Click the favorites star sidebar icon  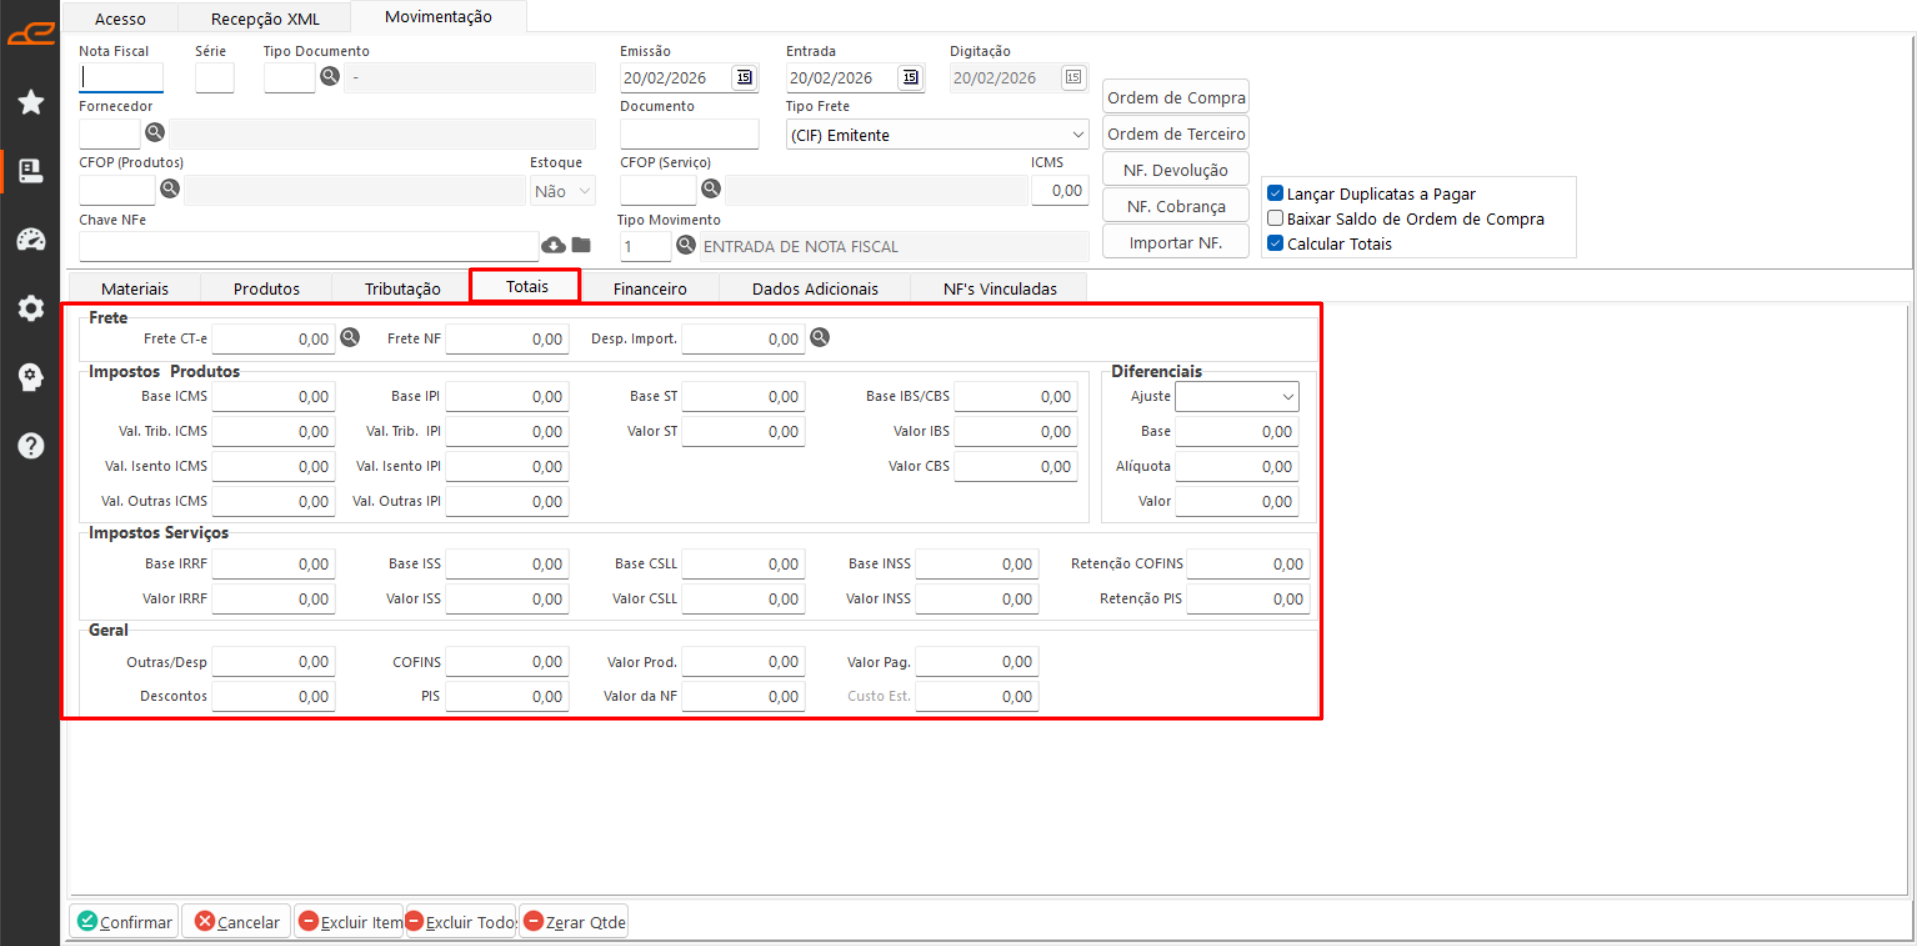point(31,102)
